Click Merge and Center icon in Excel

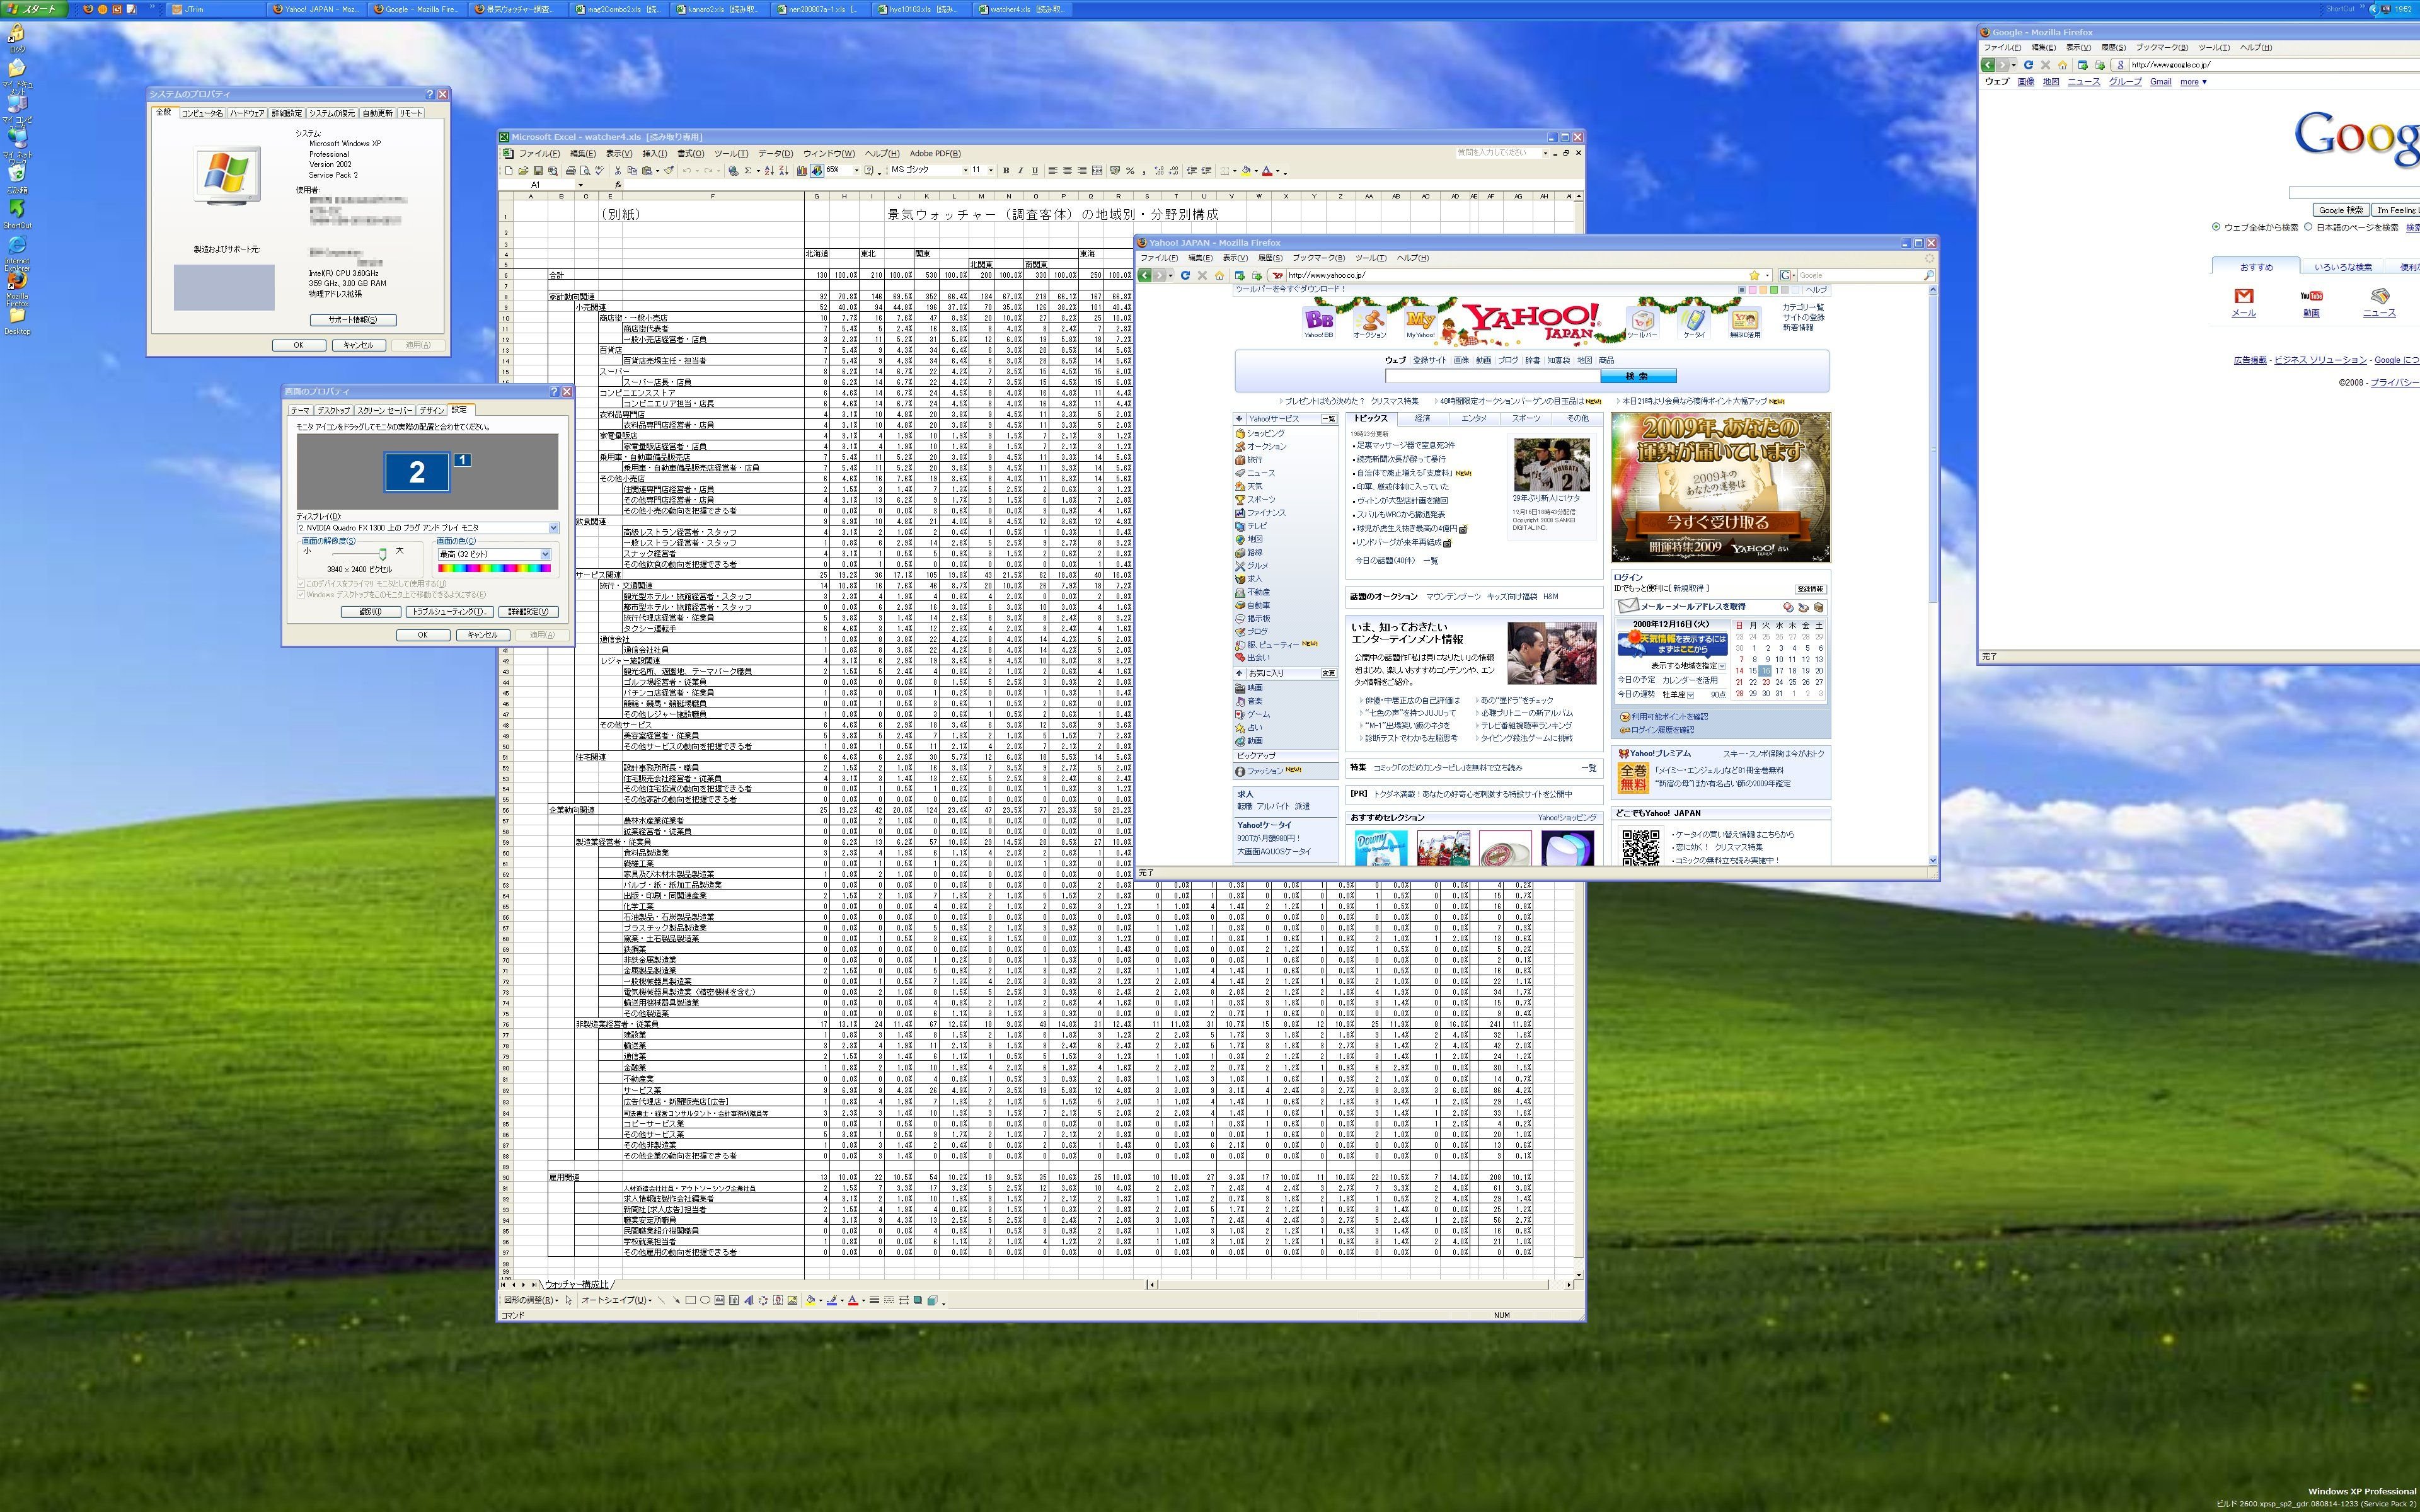(1097, 171)
